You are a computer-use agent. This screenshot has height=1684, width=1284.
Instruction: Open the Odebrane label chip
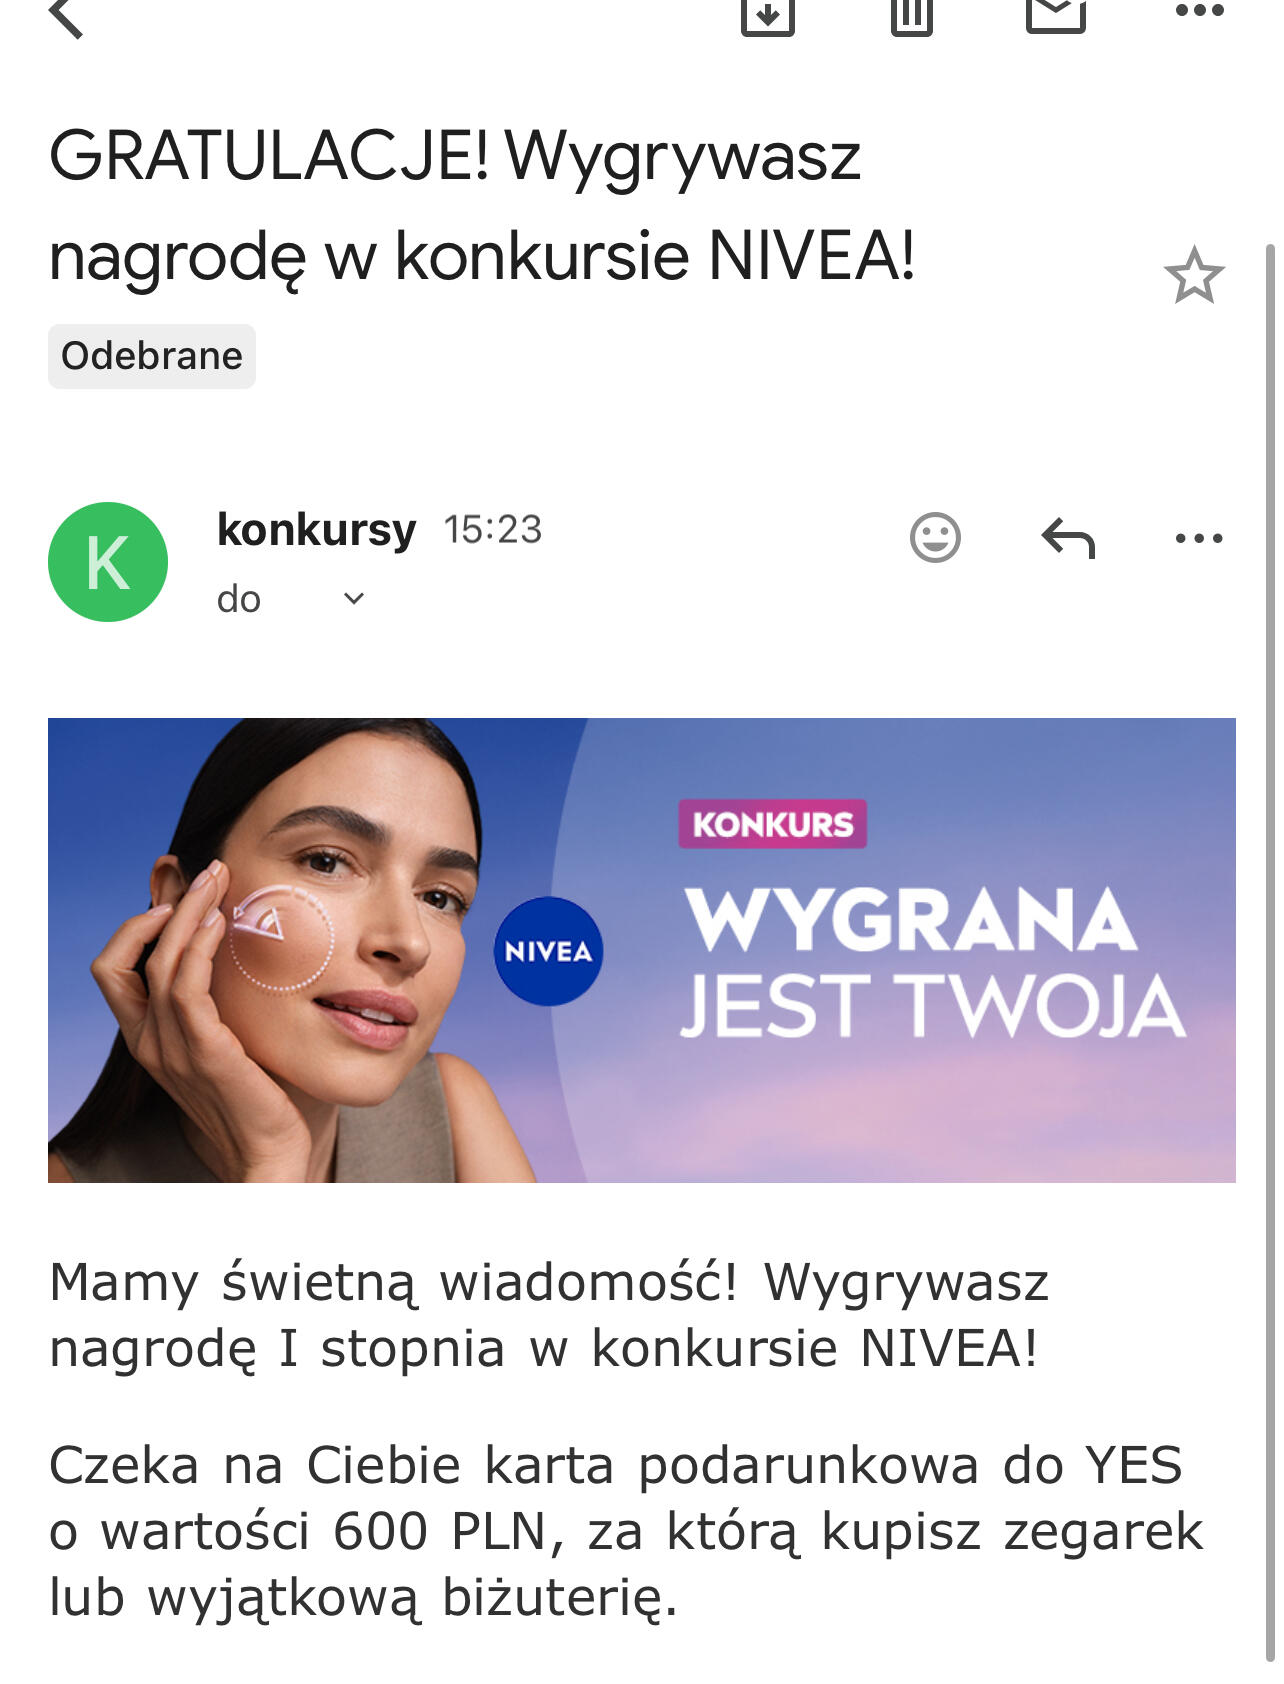point(152,356)
